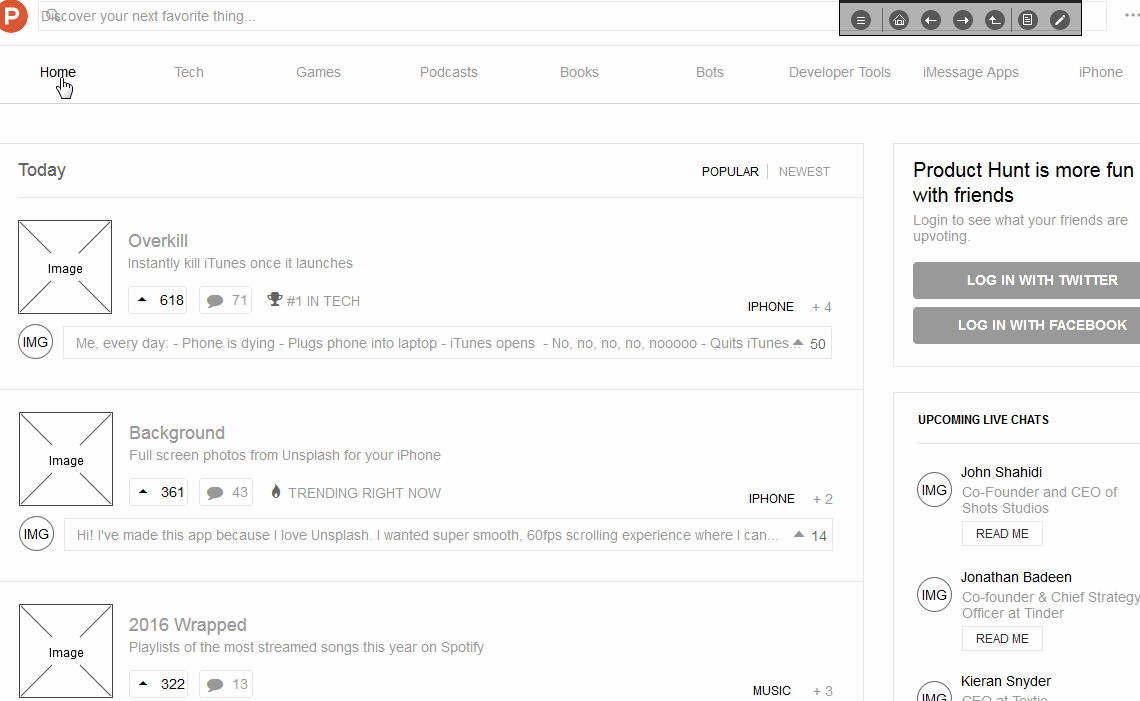Open John Shahidi's name link

(x=1001, y=472)
